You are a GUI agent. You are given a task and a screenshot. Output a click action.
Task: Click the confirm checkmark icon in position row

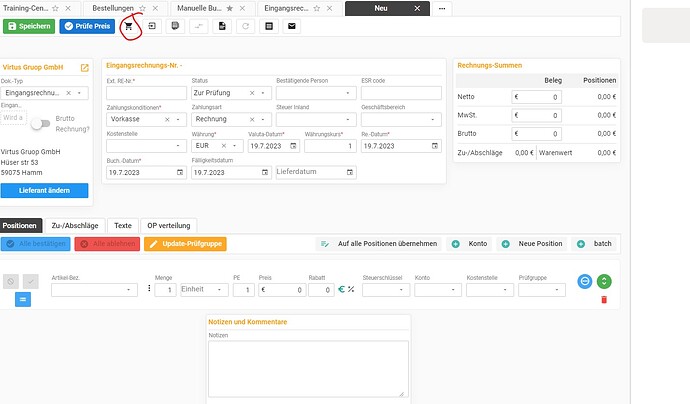31,281
